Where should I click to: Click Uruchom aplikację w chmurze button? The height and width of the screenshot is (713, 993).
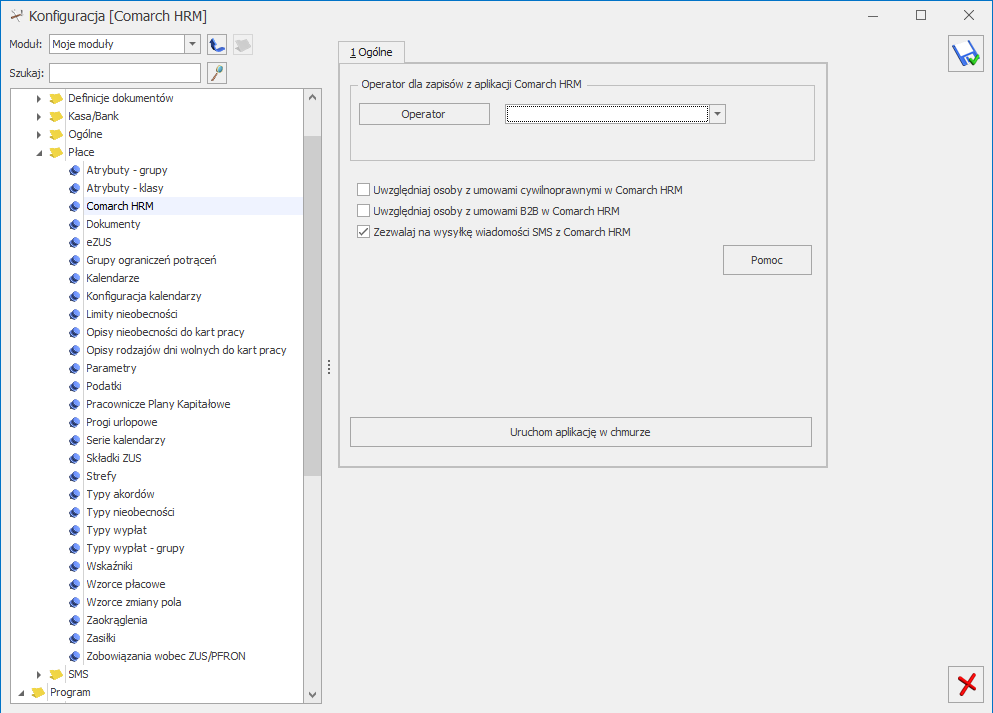(580, 432)
